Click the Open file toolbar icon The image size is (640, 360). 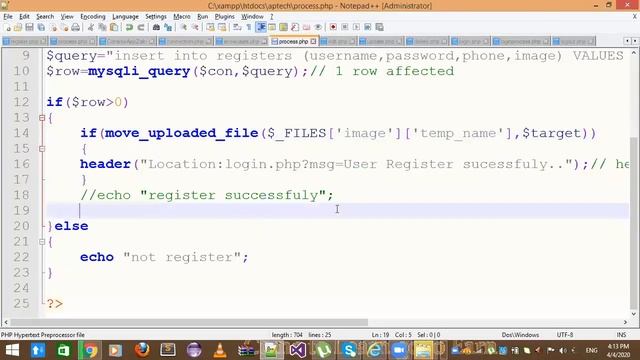click(18, 27)
